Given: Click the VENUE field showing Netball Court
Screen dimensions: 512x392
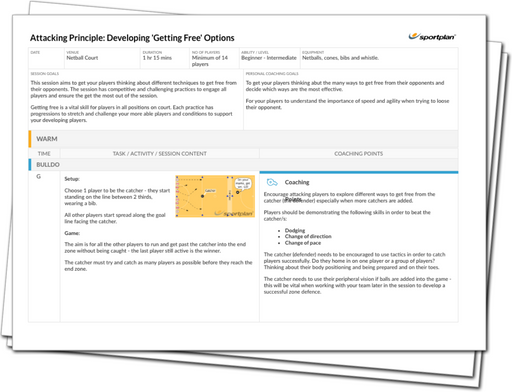Looking at the screenshot, I should point(102,58).
